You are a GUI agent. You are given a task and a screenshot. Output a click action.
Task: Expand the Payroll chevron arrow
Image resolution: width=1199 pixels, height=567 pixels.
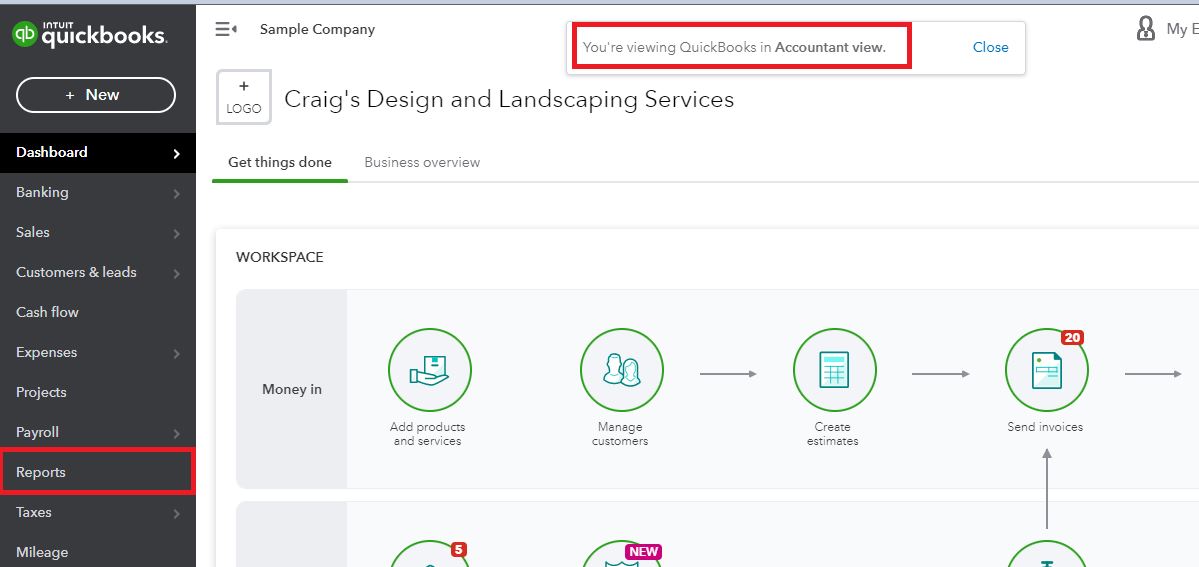tap(177, 434)
